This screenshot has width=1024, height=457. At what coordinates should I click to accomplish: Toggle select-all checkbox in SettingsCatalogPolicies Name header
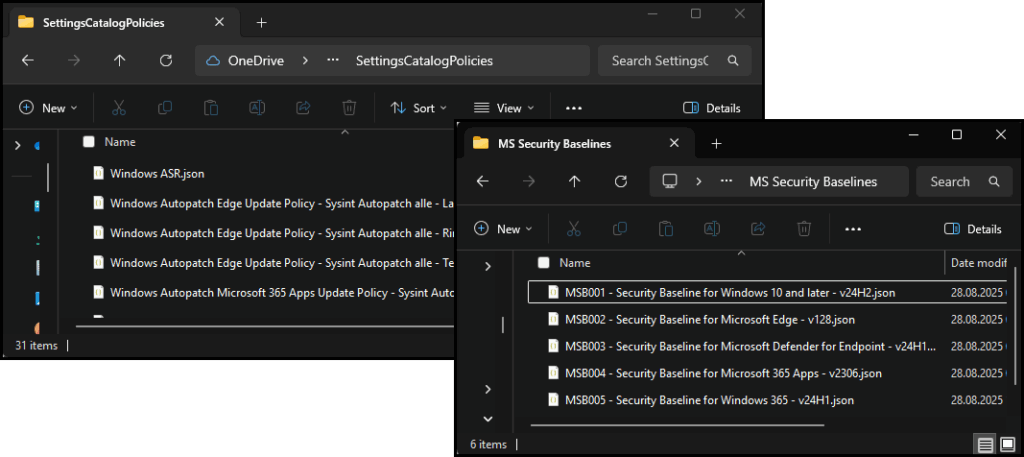[89, 142]
